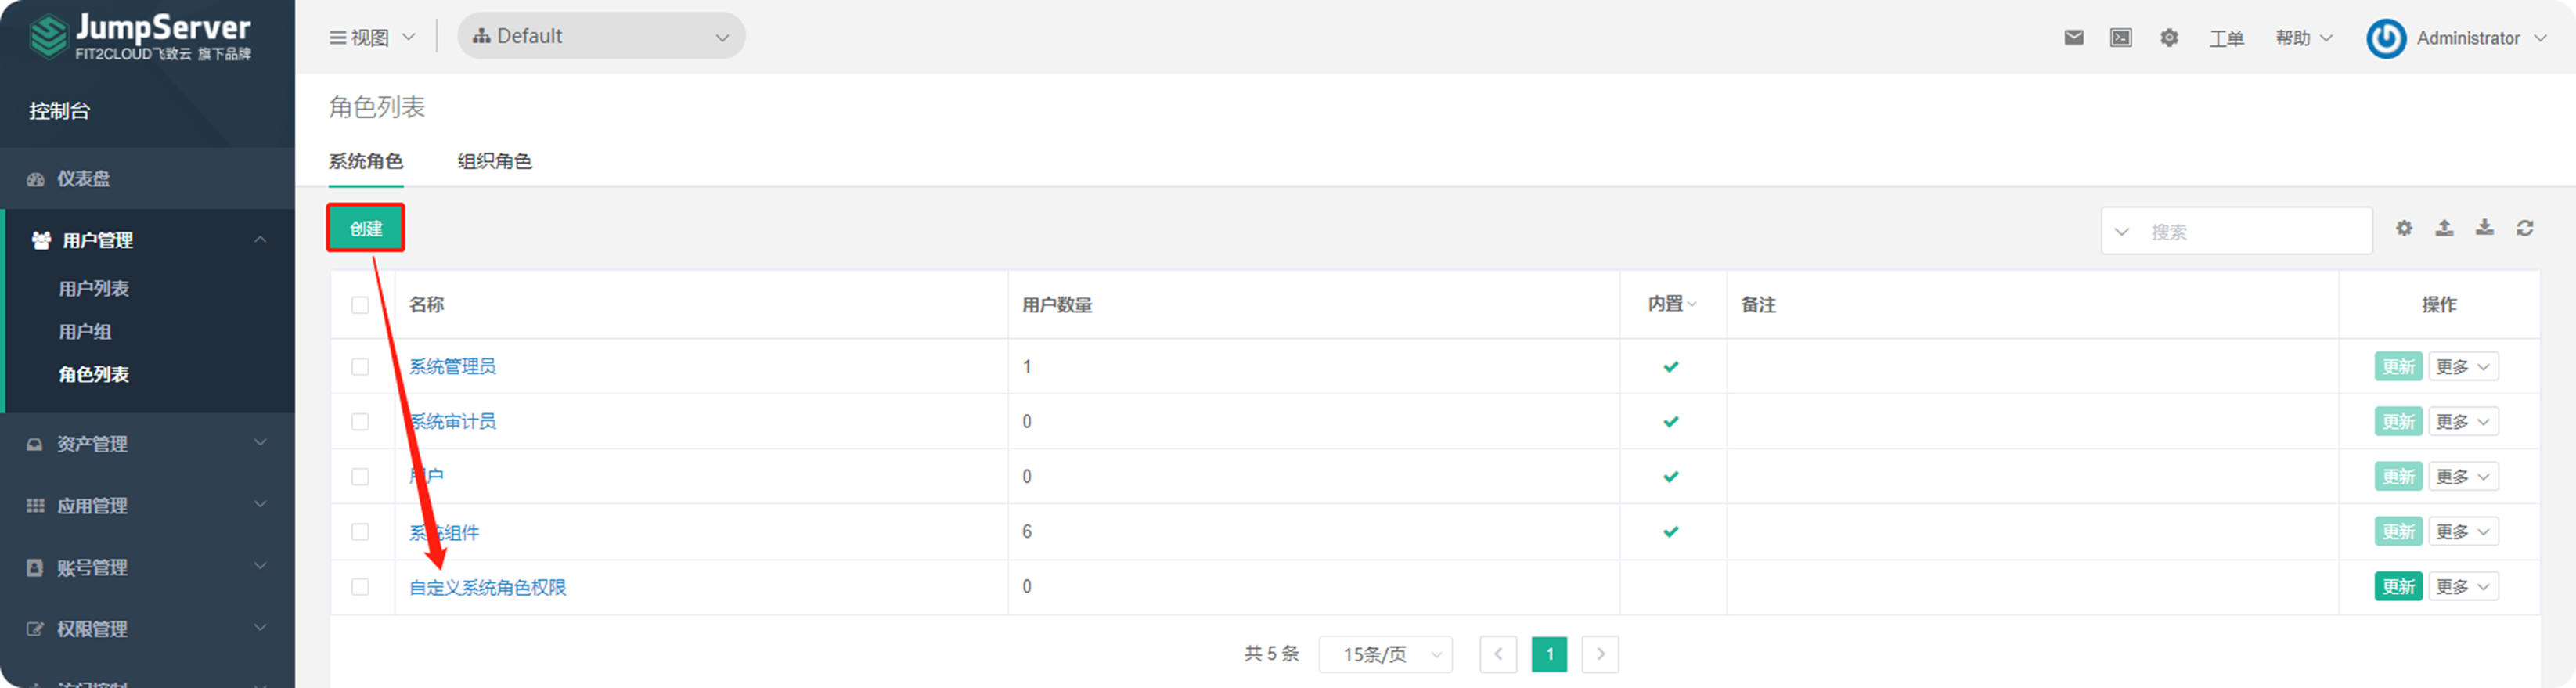Open 用户组 in sidebar
Viewport: 2576px width, 688px height.
(85, 332)
